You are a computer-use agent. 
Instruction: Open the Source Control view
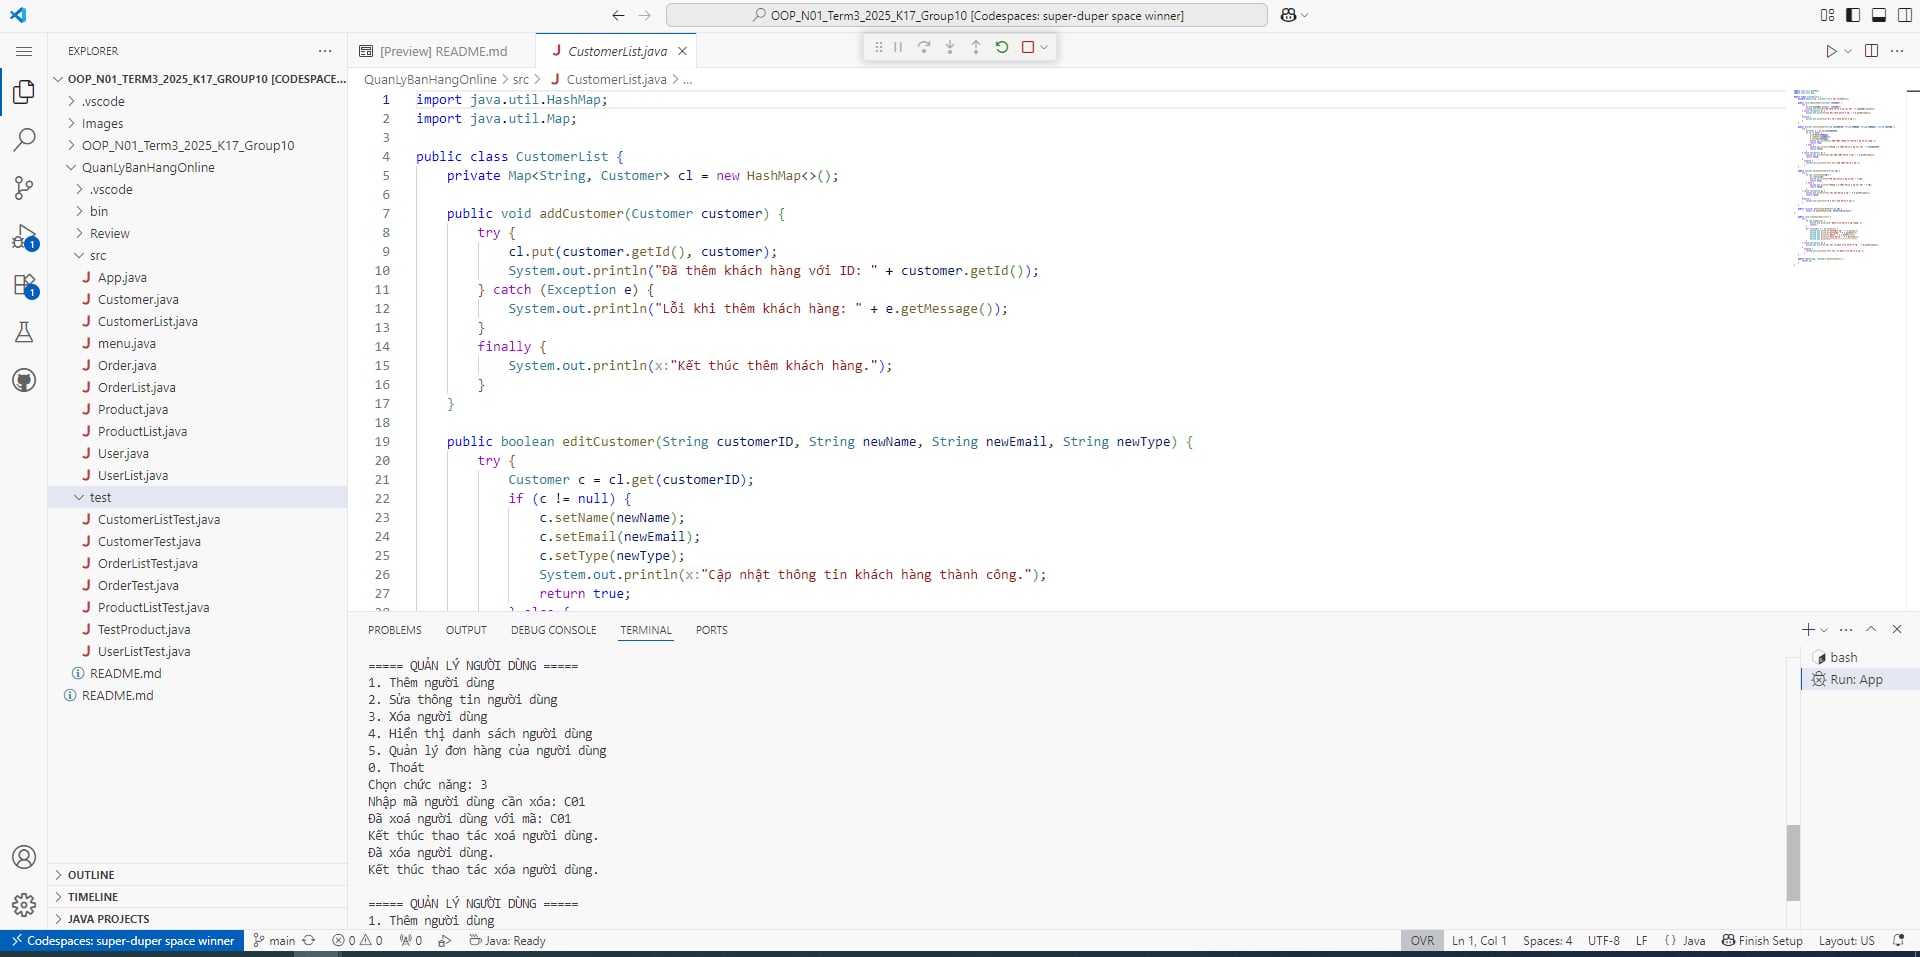(24, 188)
